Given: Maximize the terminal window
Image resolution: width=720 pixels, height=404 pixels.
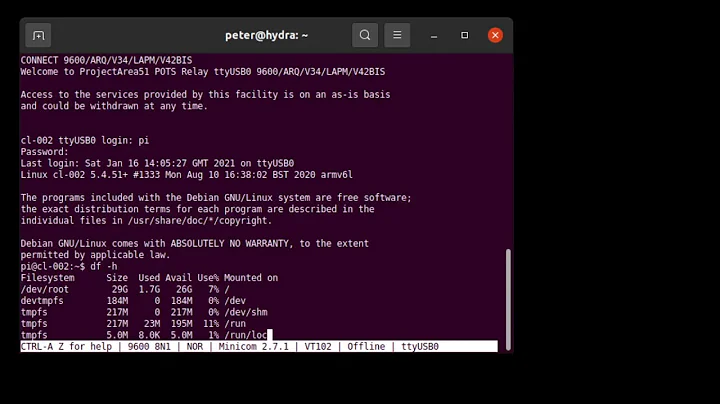Looking at the screenshot, I should (x=465, y=35).
